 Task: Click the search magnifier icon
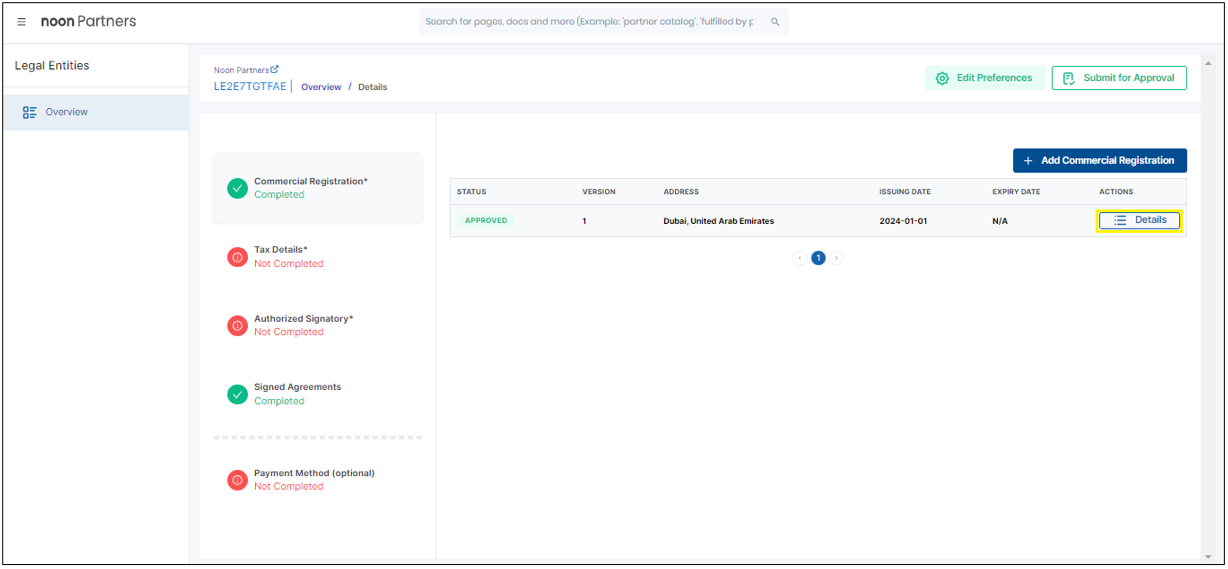click(775, 22)
